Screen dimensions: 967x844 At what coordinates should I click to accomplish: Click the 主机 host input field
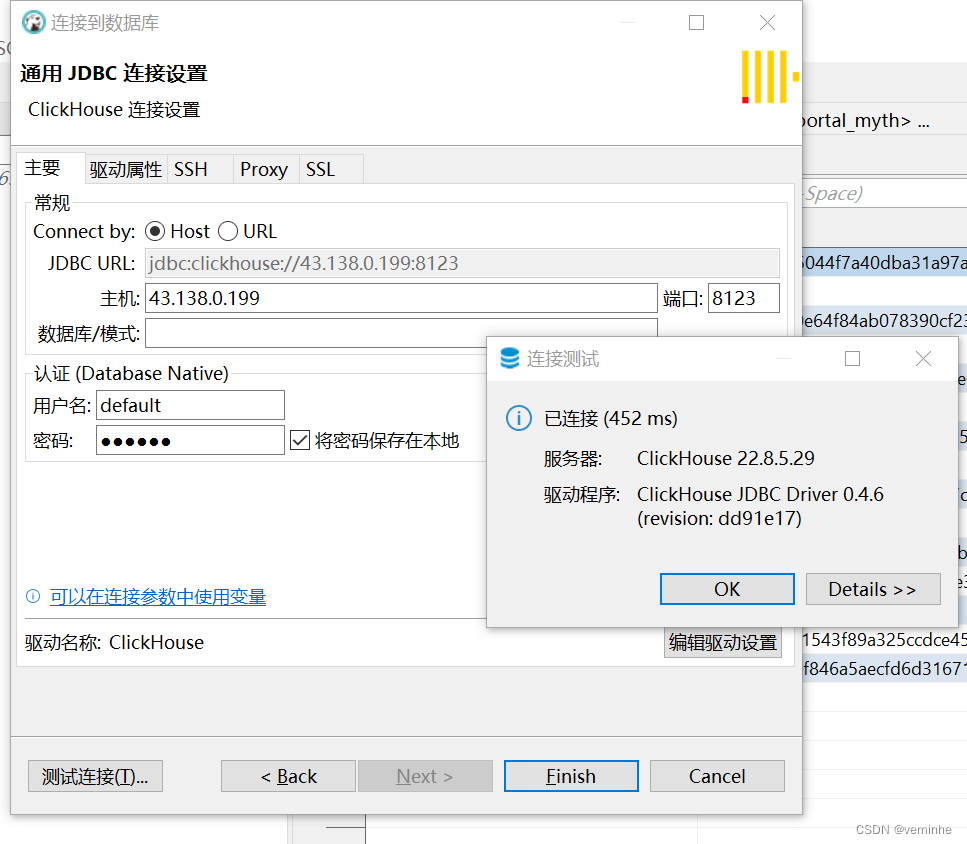coord(401,298)
